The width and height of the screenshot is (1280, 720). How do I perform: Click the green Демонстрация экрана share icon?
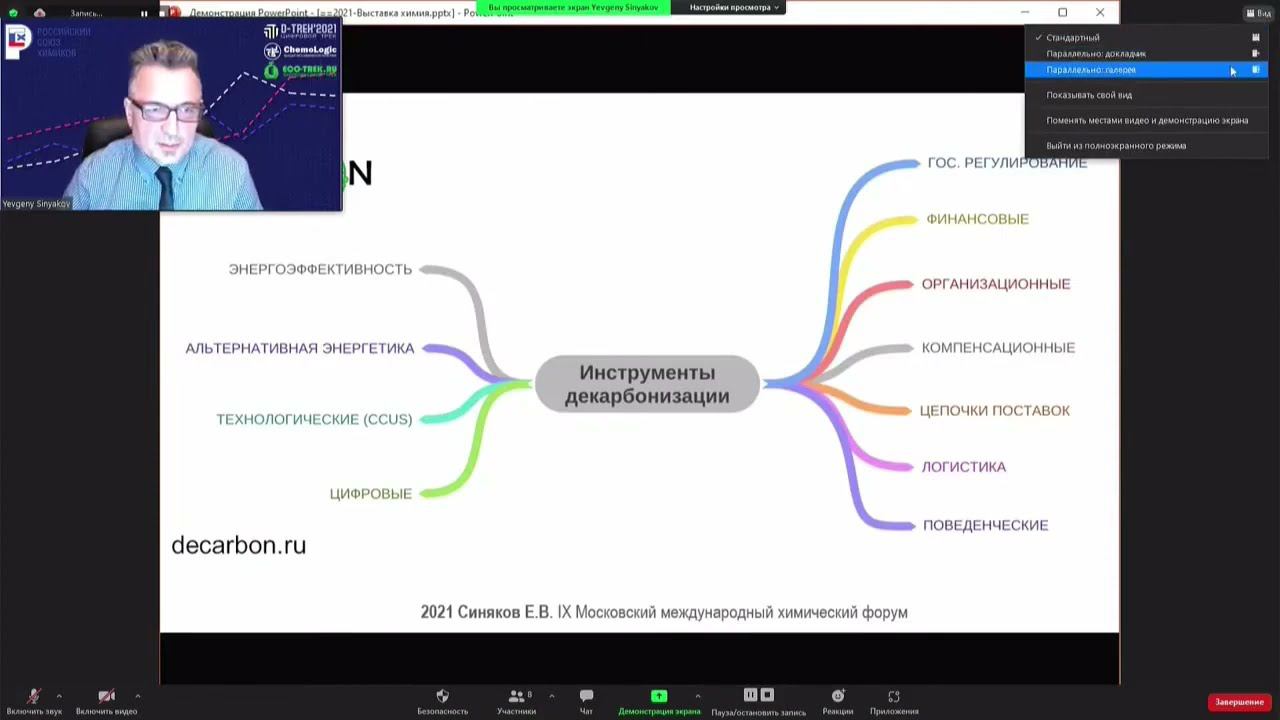tap(659, 696)
